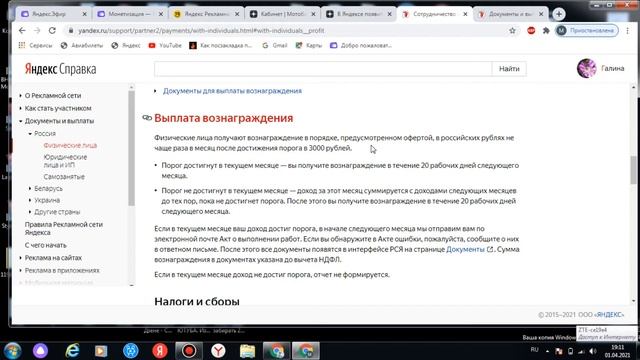The width and height of the screenshot is (640, 360).
Task: Launch Internet Explorer from the taskbar
Action: tap(72, 351)
